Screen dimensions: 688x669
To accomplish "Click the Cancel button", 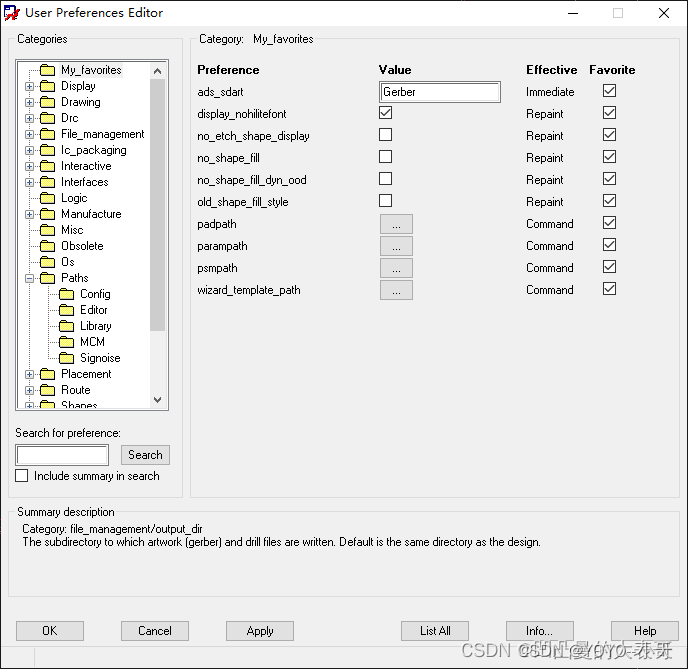I will click(155, 631).
